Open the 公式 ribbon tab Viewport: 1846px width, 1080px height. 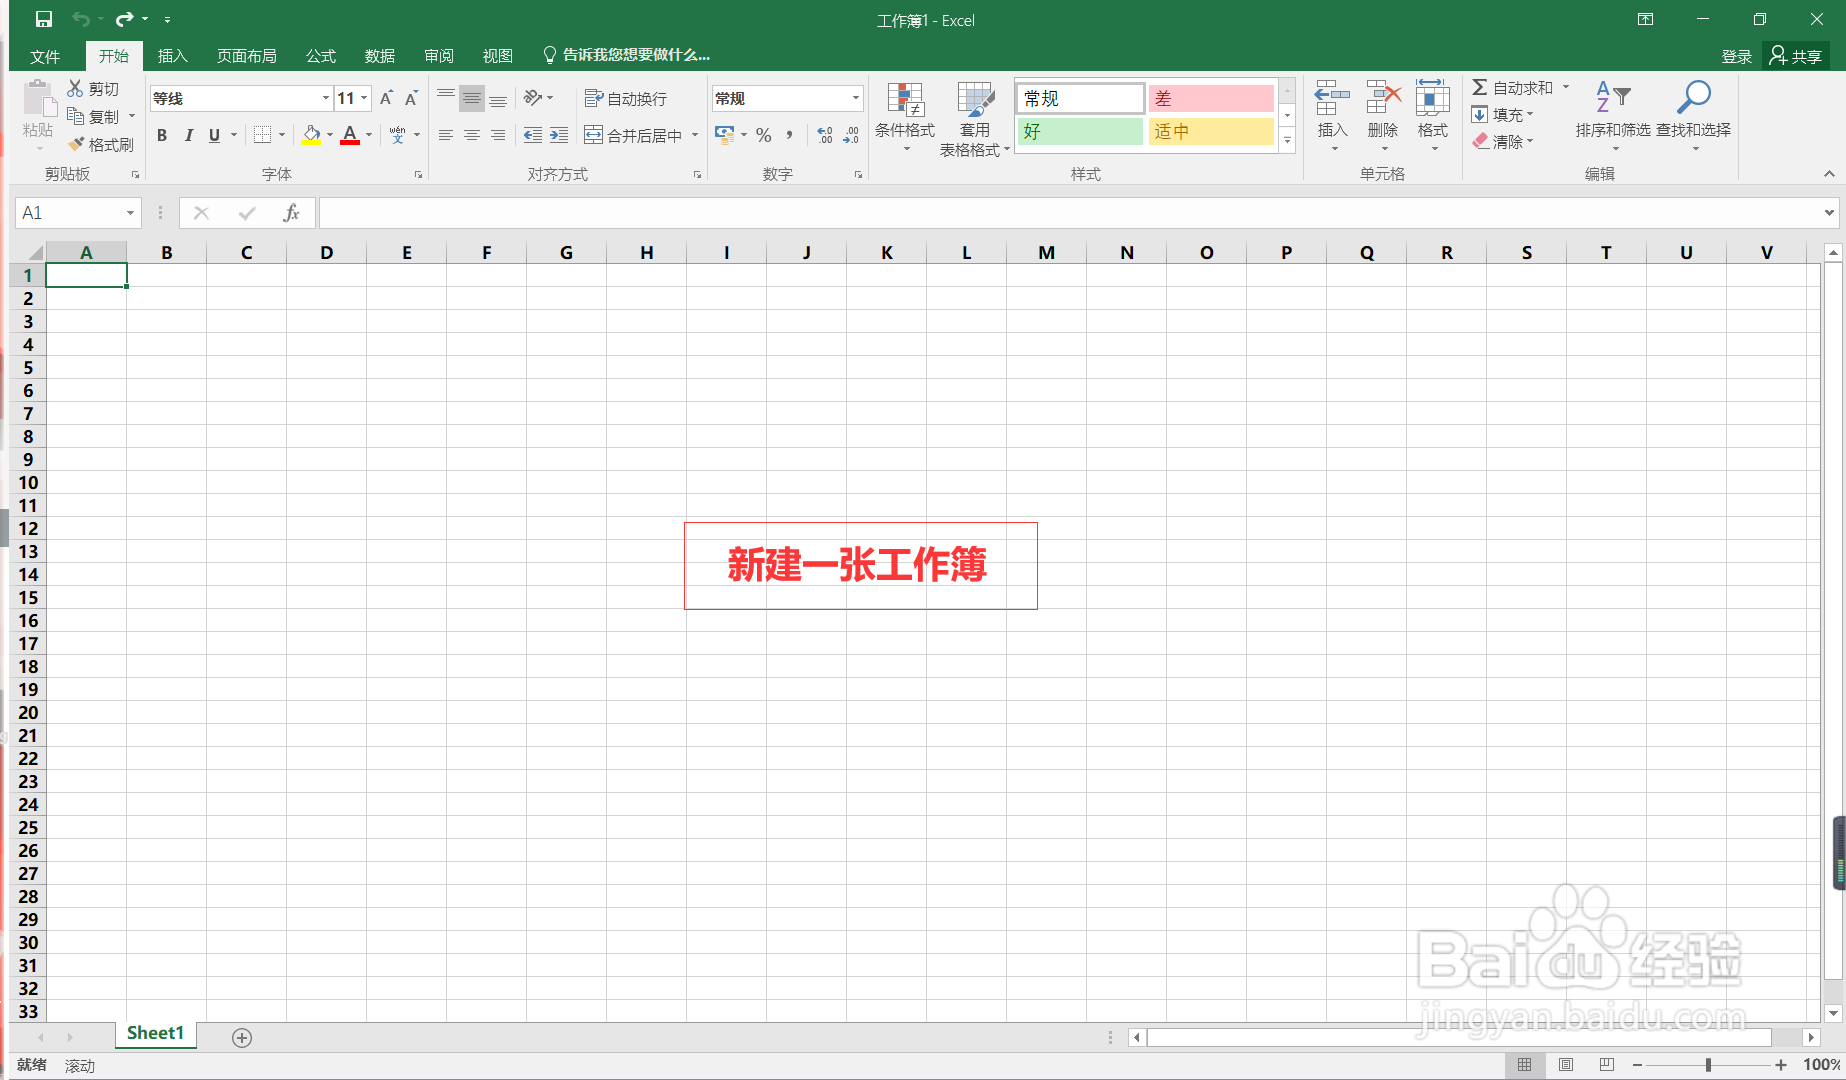(320, 55)
